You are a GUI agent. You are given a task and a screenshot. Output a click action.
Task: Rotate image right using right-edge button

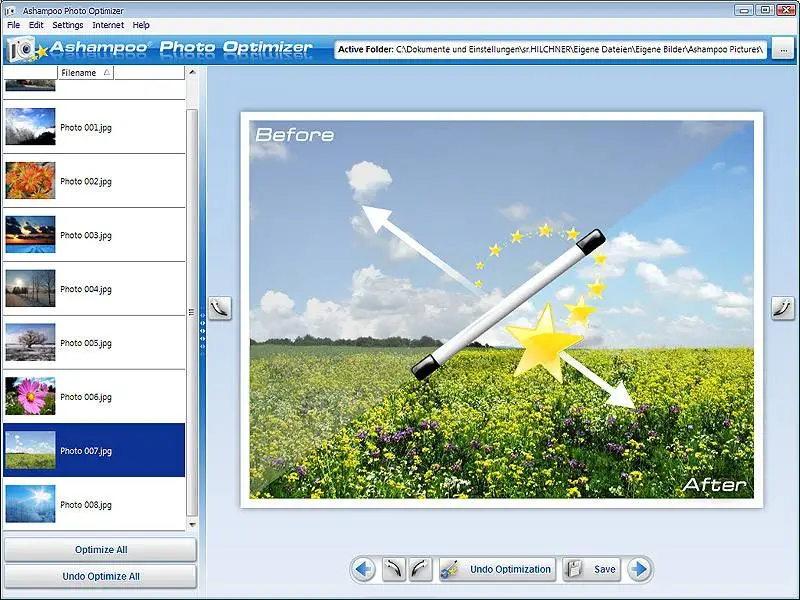pos(783,308)
